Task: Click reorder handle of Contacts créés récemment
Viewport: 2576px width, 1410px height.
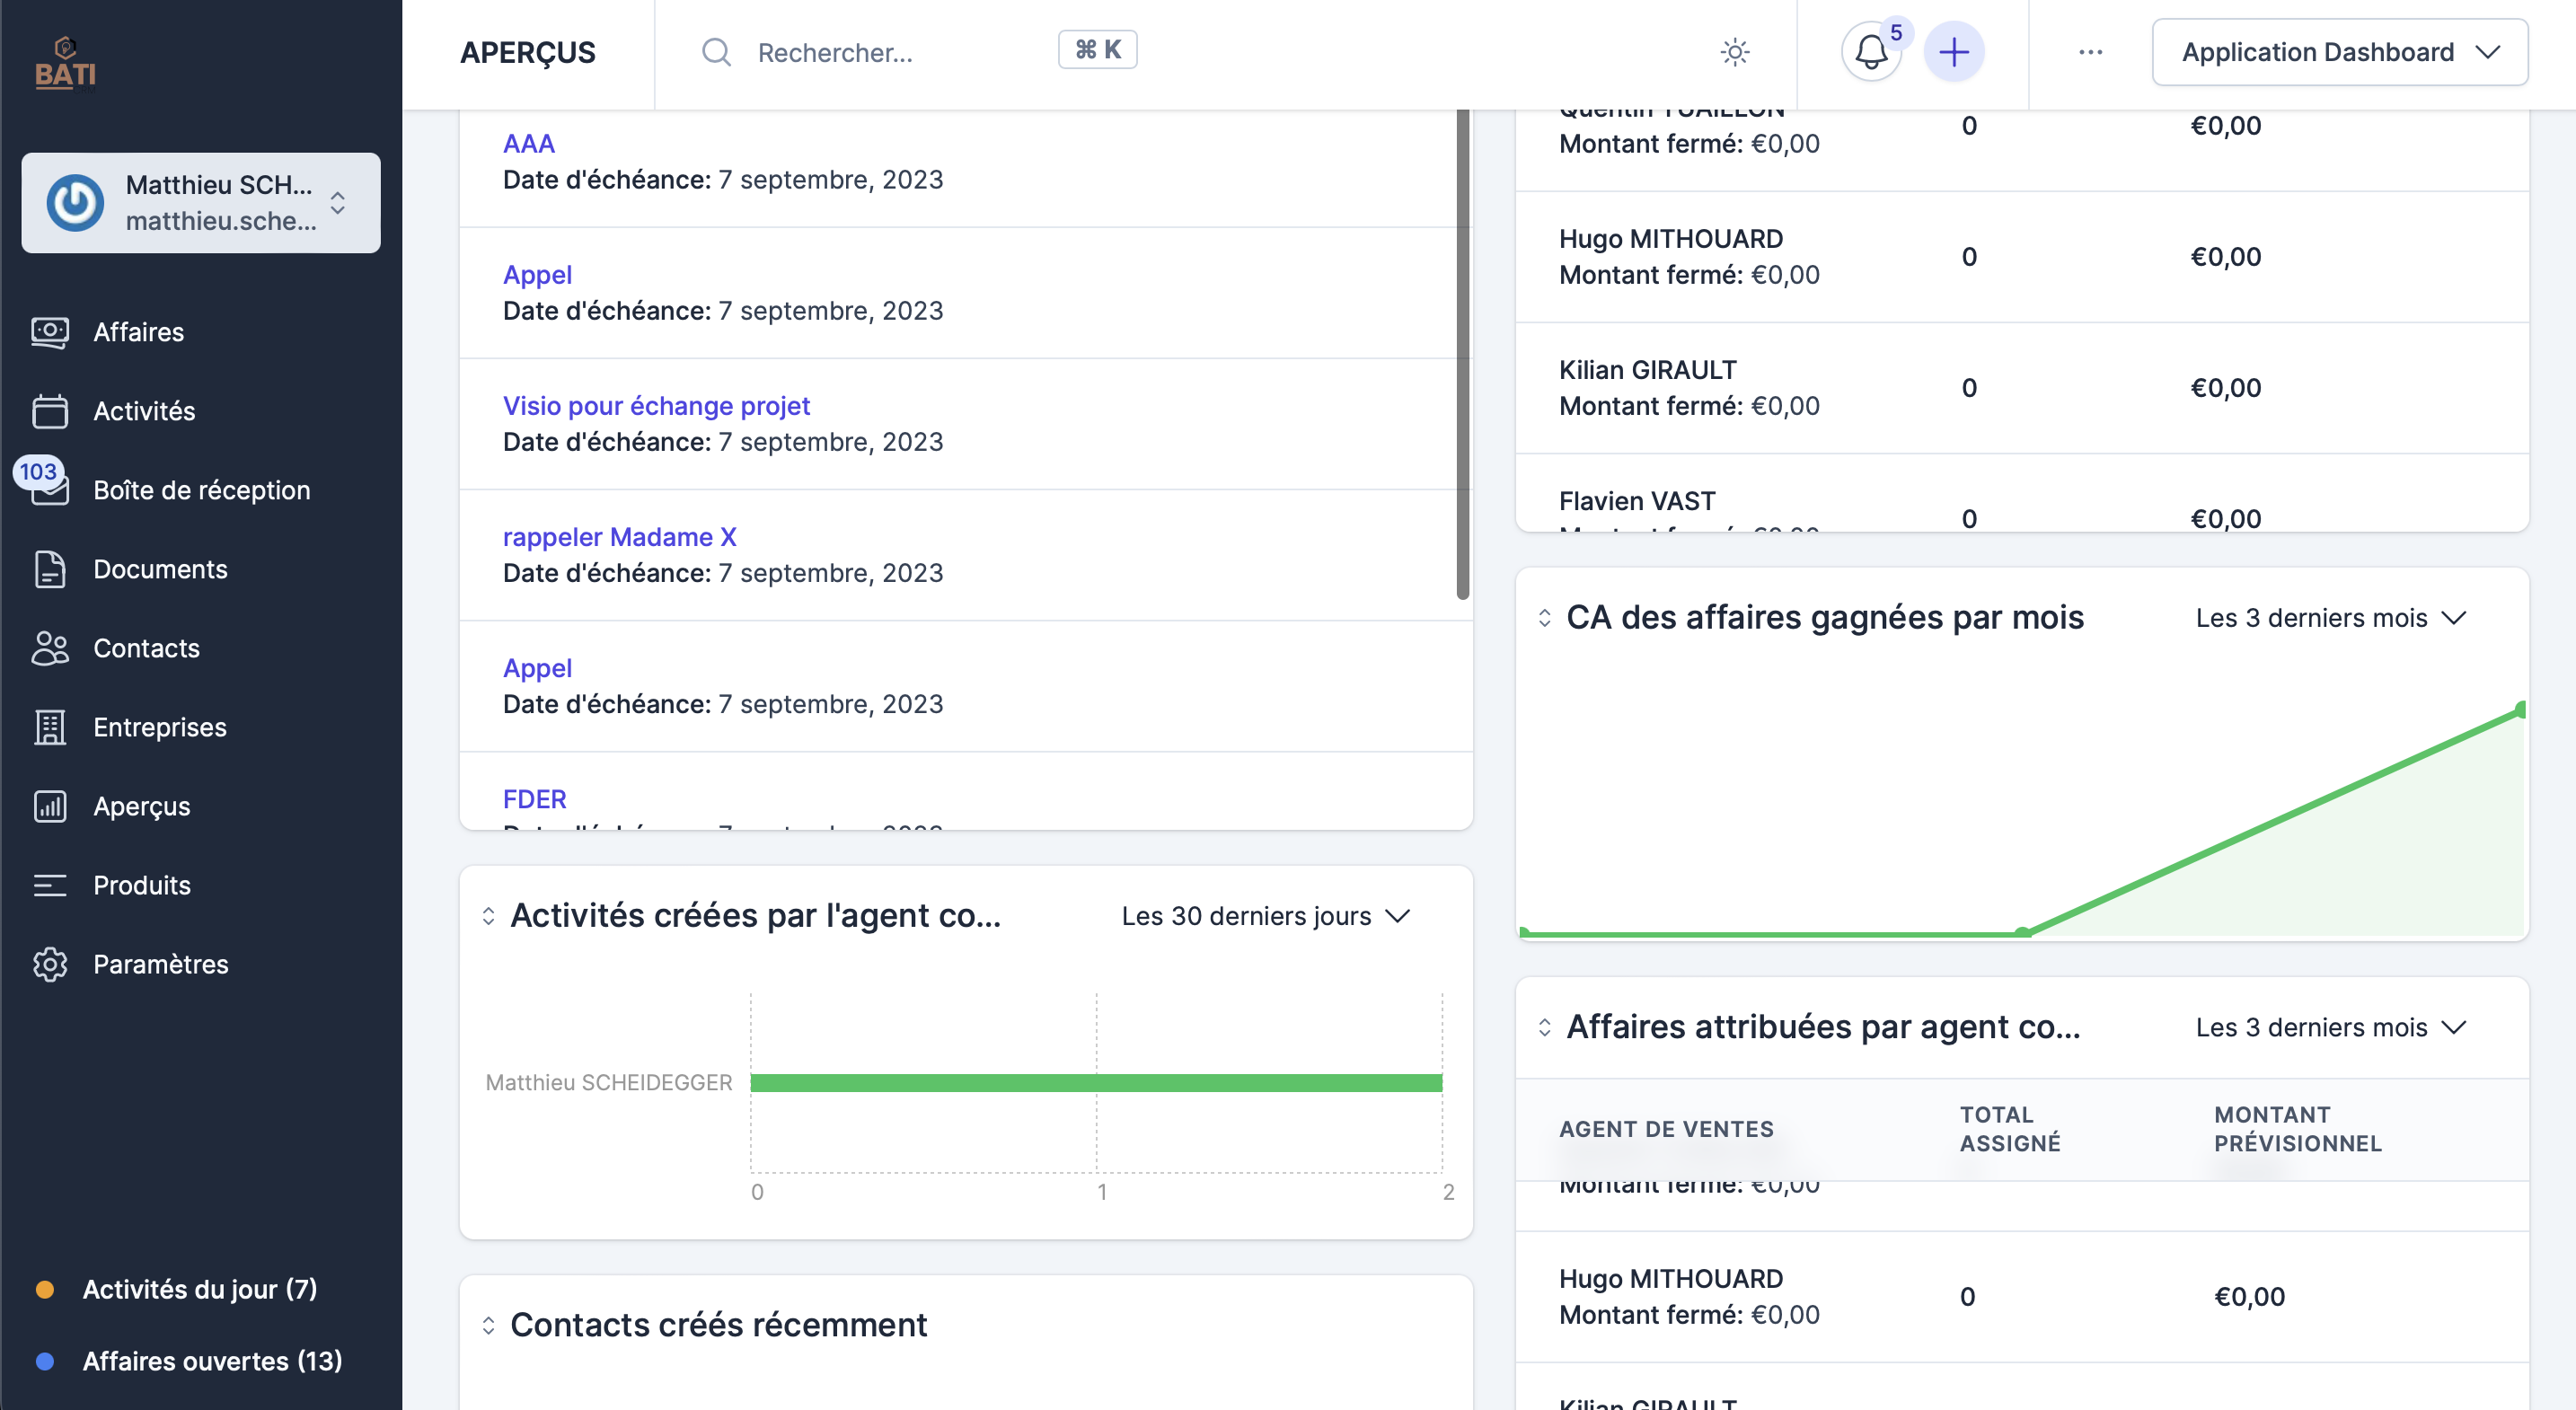Action: coord(488,1325)
